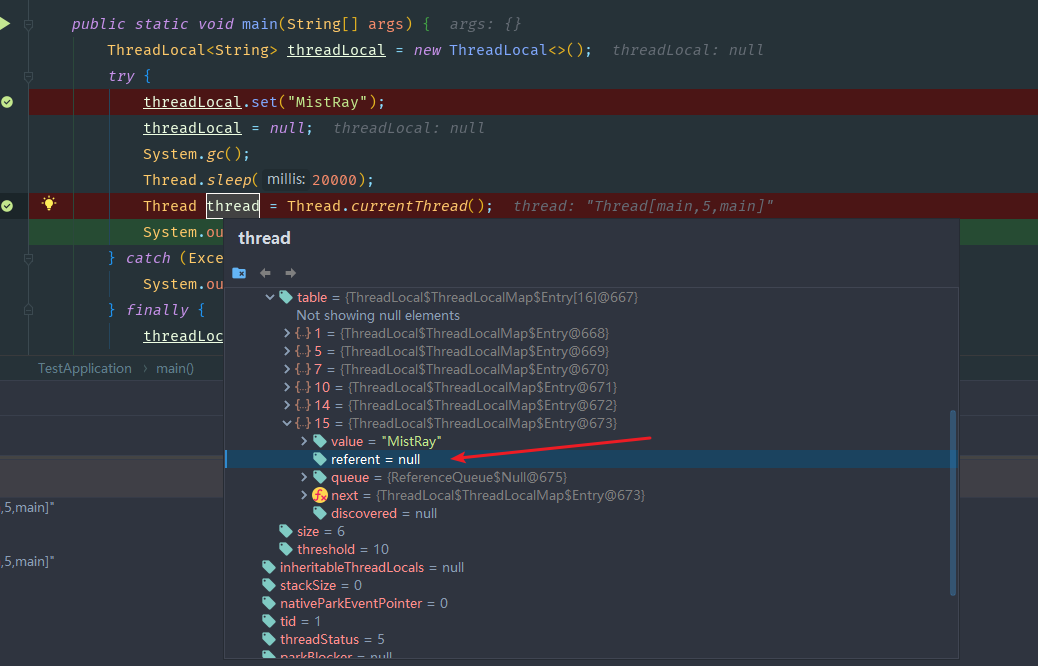Expand table entry 7 (Entry@670)

point(287,369)
